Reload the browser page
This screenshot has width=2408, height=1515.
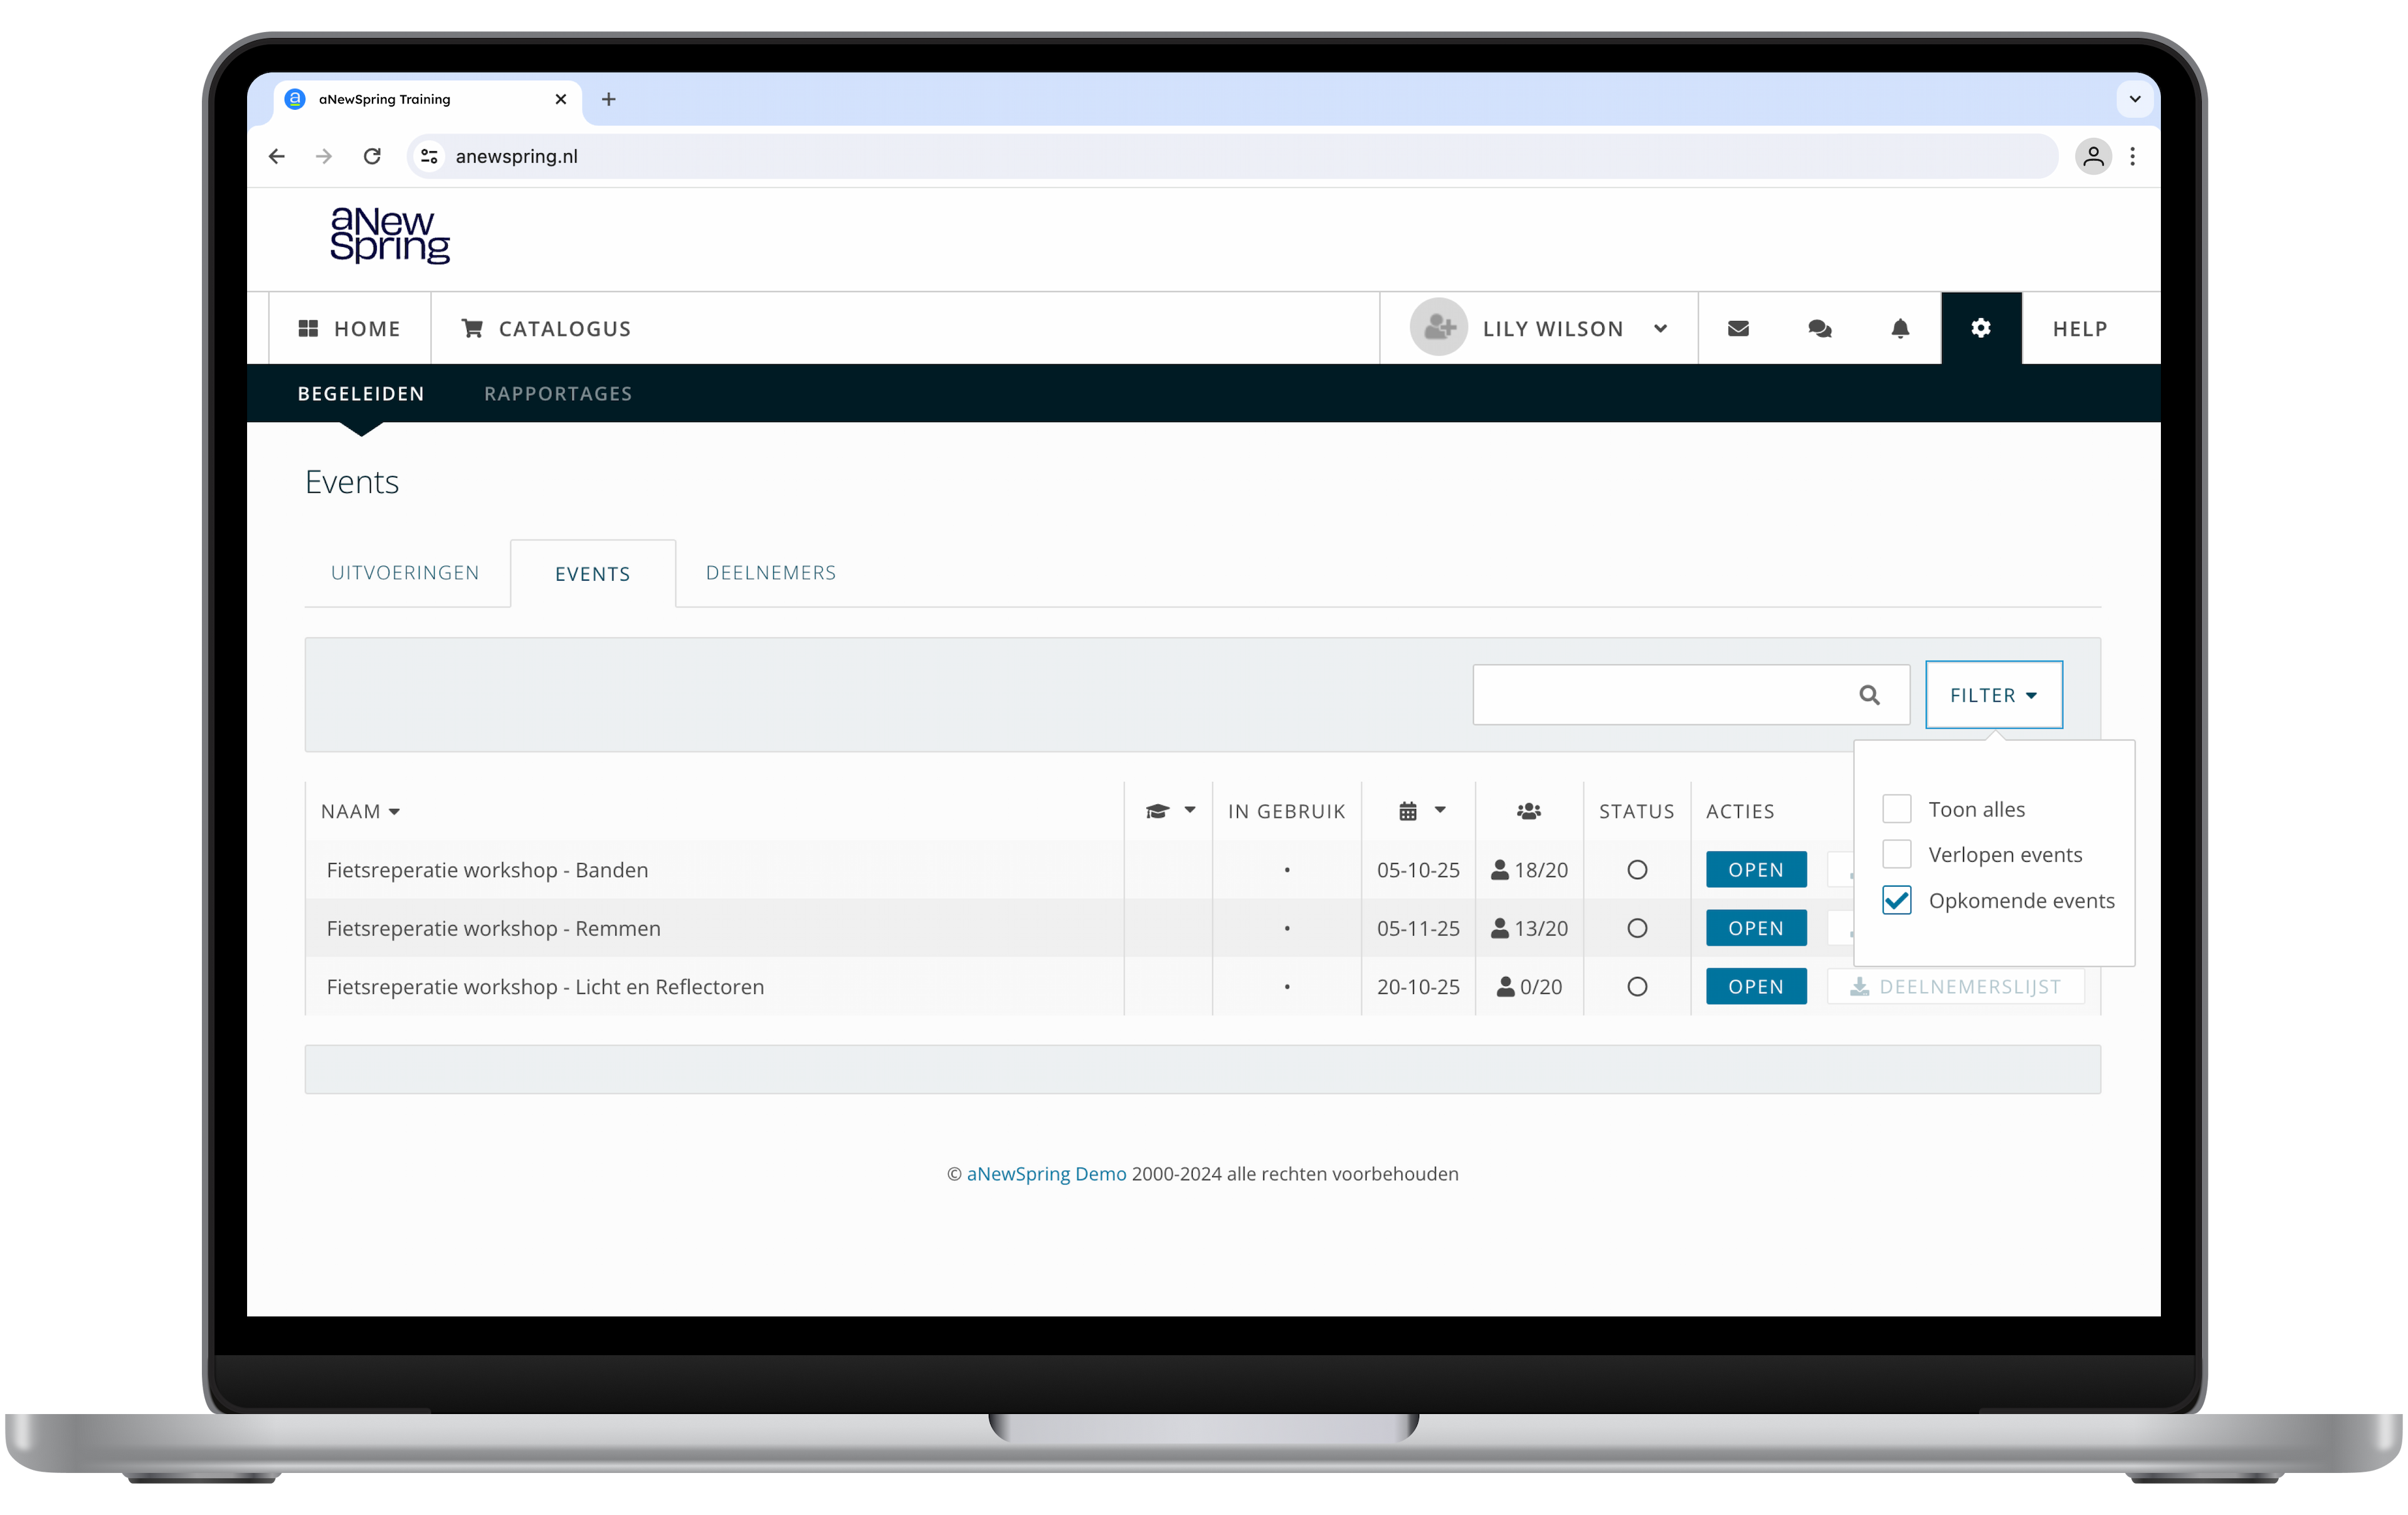372,156
